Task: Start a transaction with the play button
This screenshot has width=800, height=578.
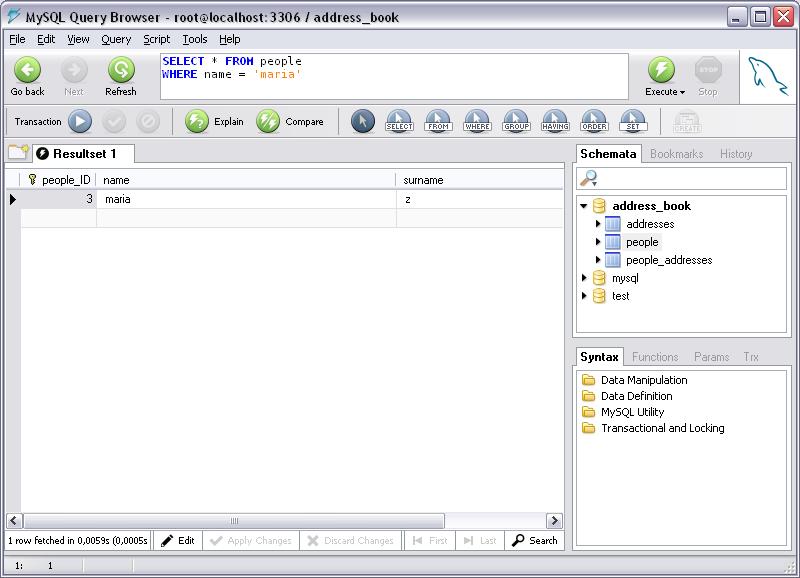Action: [80, 121]
